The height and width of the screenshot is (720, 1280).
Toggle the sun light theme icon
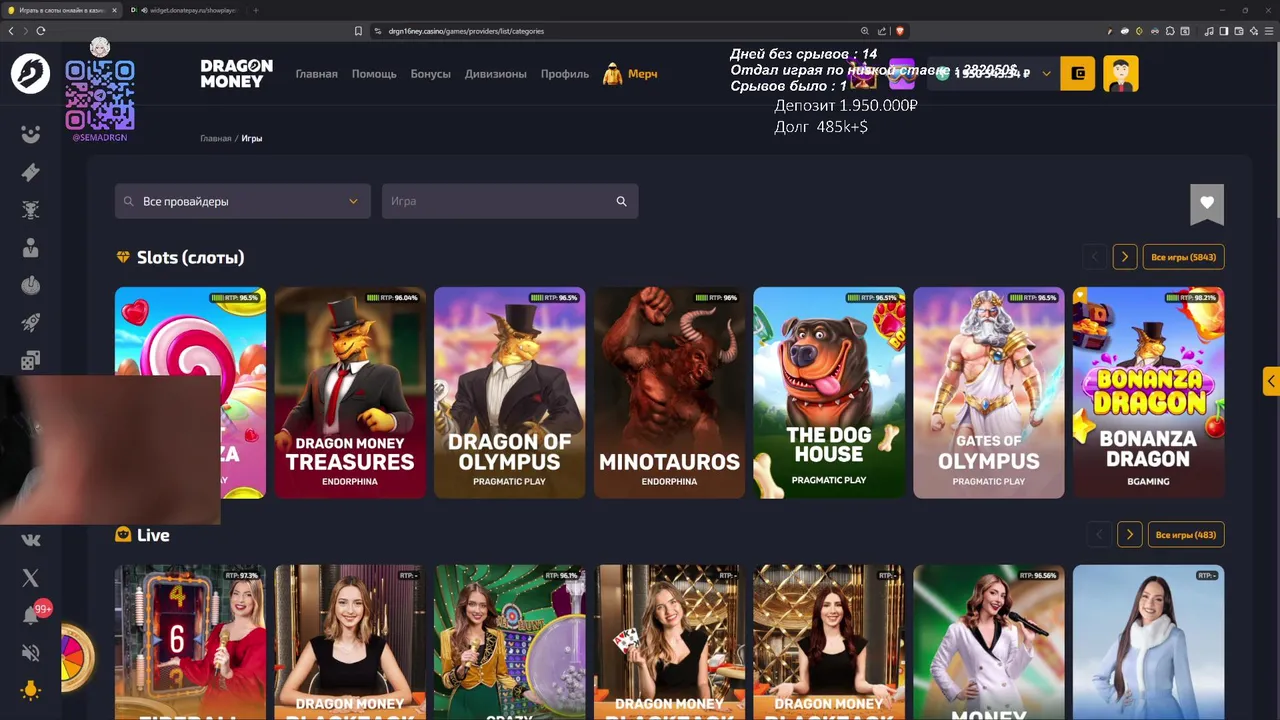coord(31,691)
